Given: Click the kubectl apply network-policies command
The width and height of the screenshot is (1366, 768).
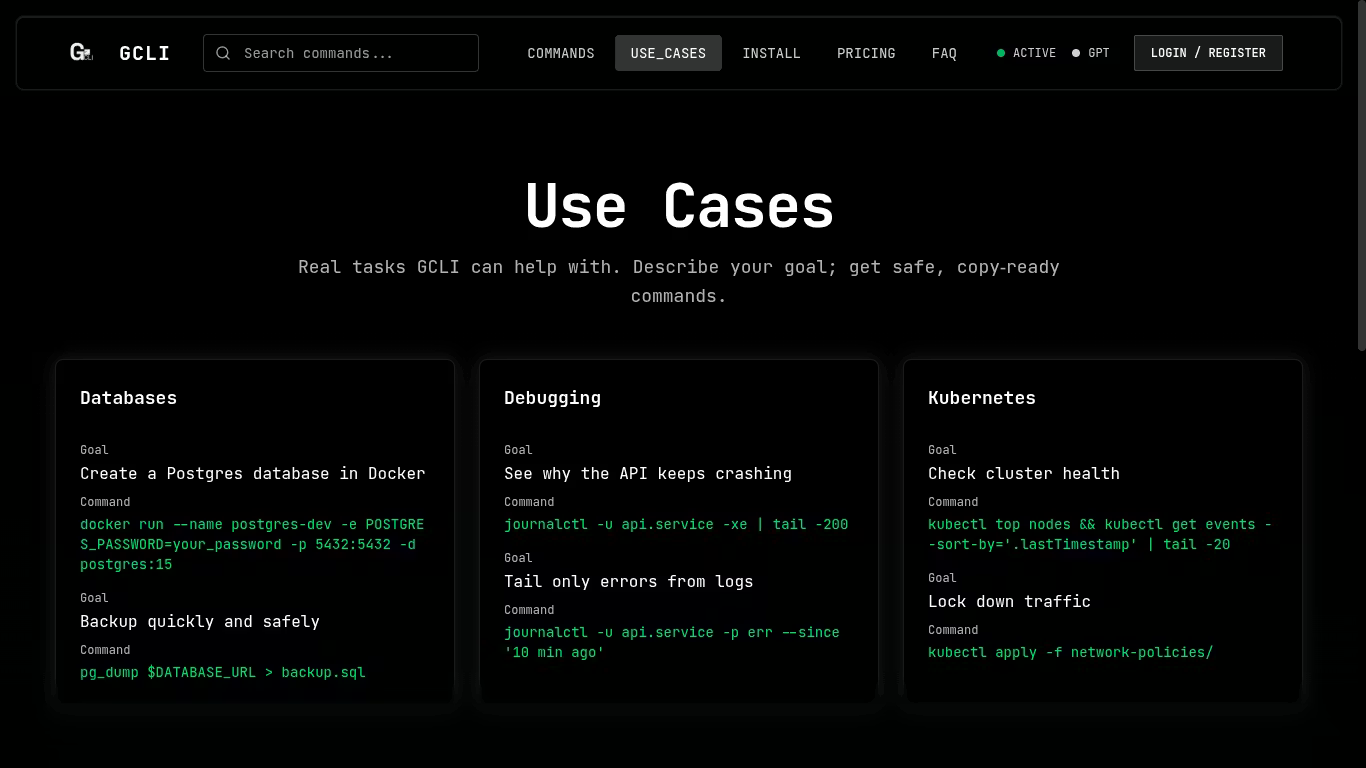Looking at the screenshot, I should (1071, 652).
